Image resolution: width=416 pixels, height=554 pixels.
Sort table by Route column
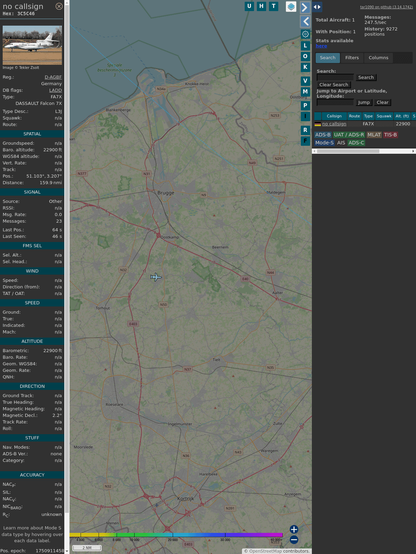click(x=354, y=116)
